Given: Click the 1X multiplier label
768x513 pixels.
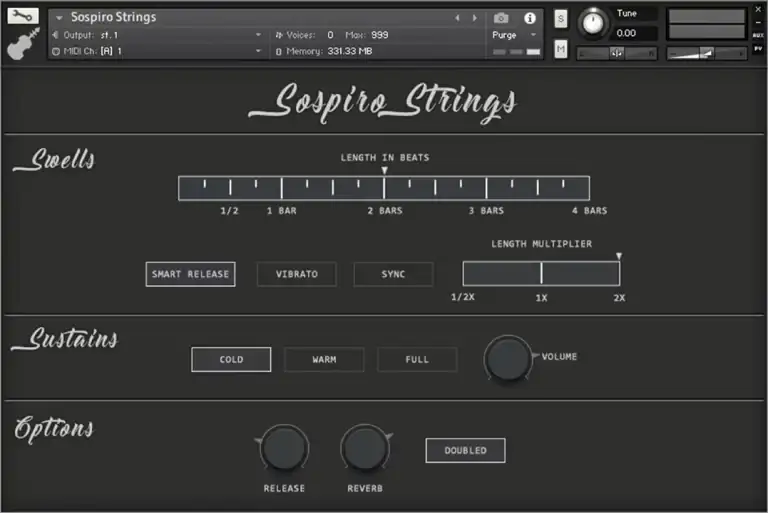Looking at the screenshot, I should 541,298.
